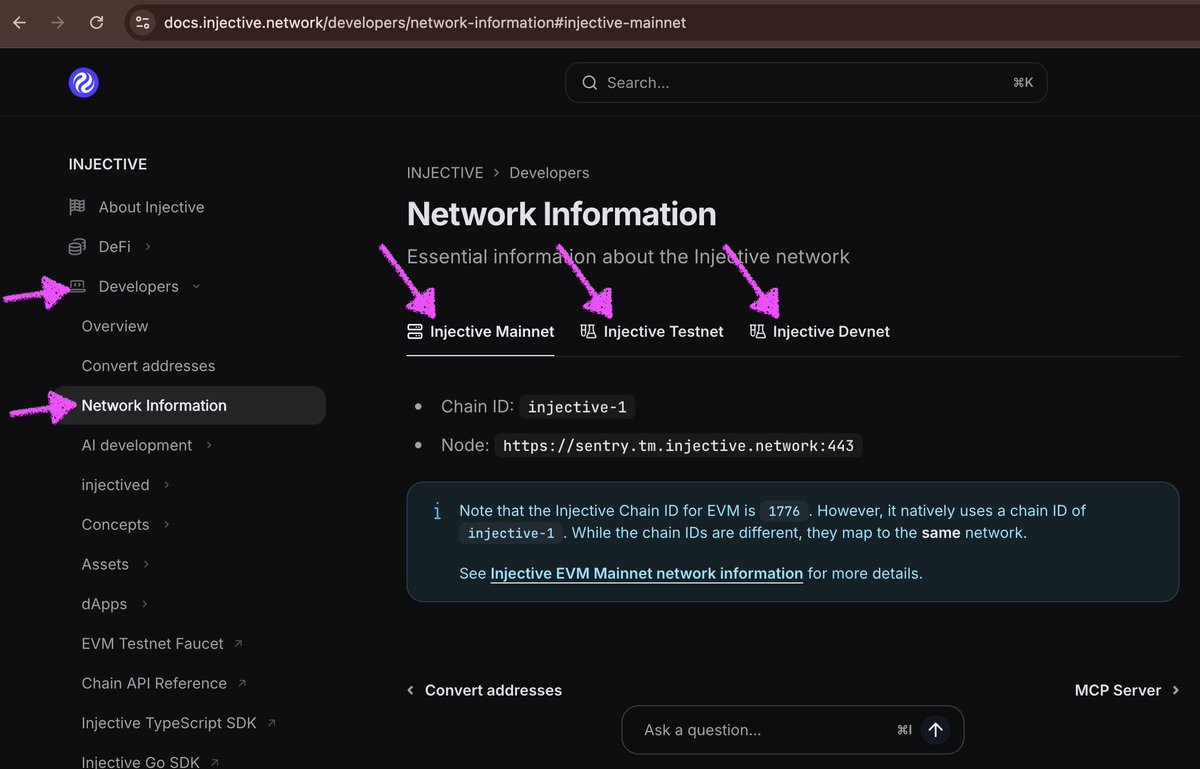
Task: Expand the AI development chevron
Action: [x=209, y=445]
